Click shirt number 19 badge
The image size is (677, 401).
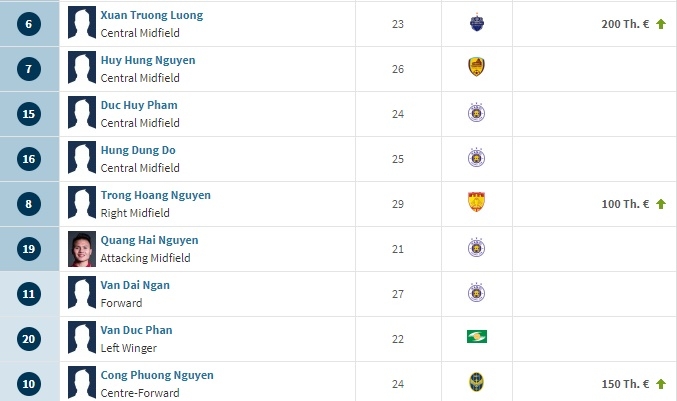point(29,249)
